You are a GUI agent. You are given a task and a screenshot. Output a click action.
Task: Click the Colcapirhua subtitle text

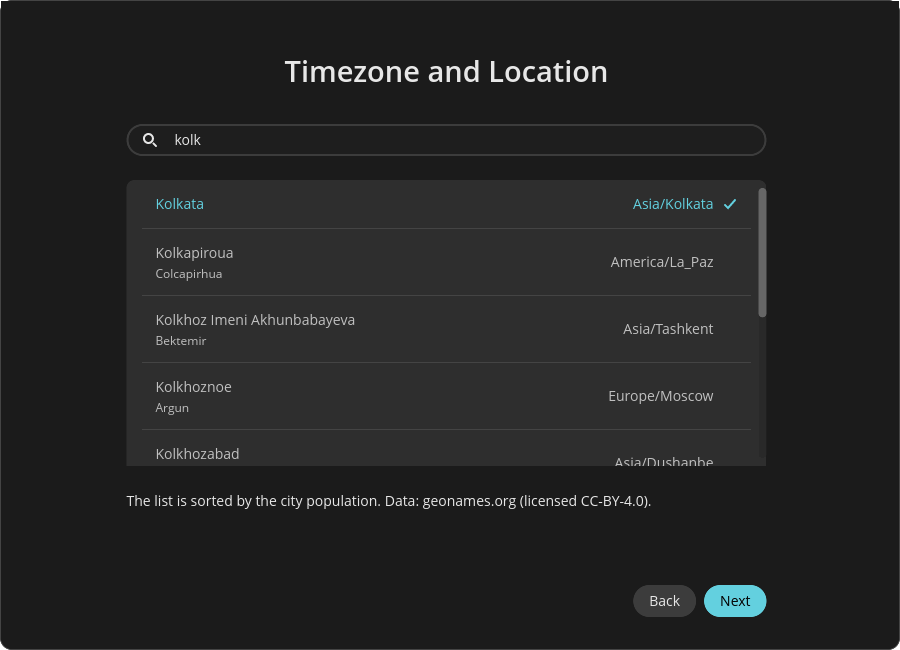pos(189,274)
